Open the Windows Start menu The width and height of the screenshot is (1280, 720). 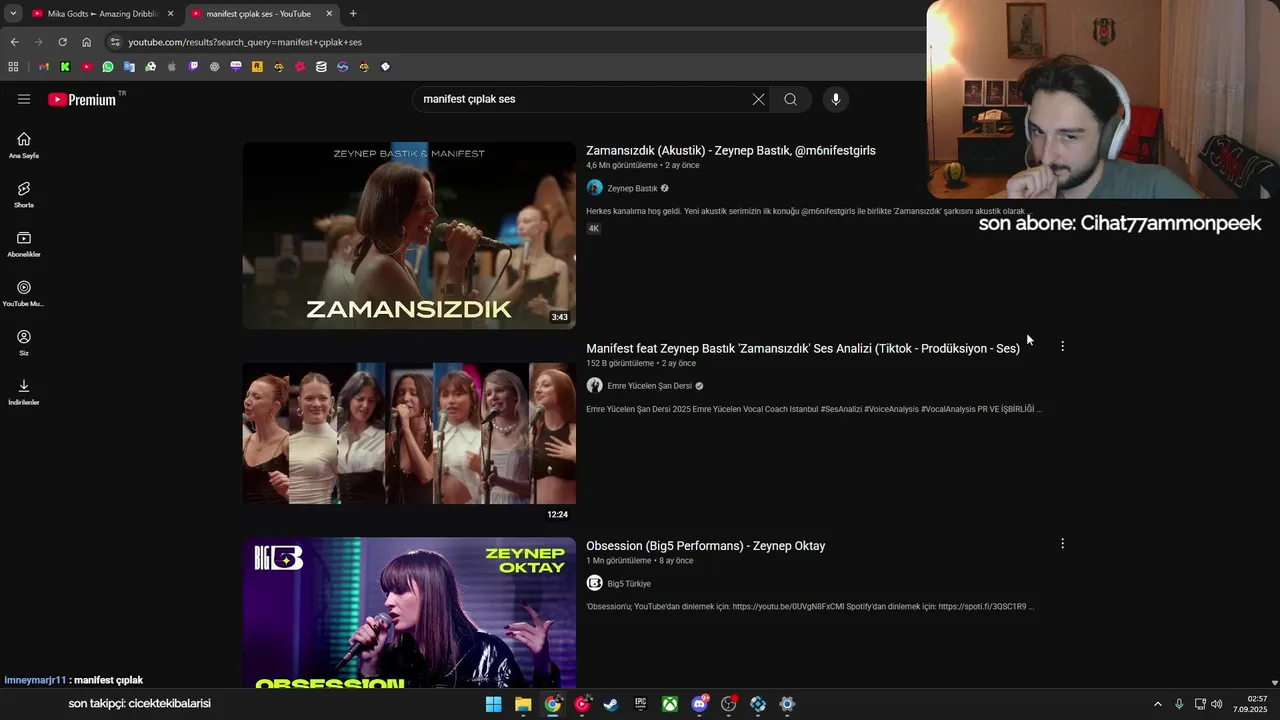pyautogui.click(x=494, y=704)
